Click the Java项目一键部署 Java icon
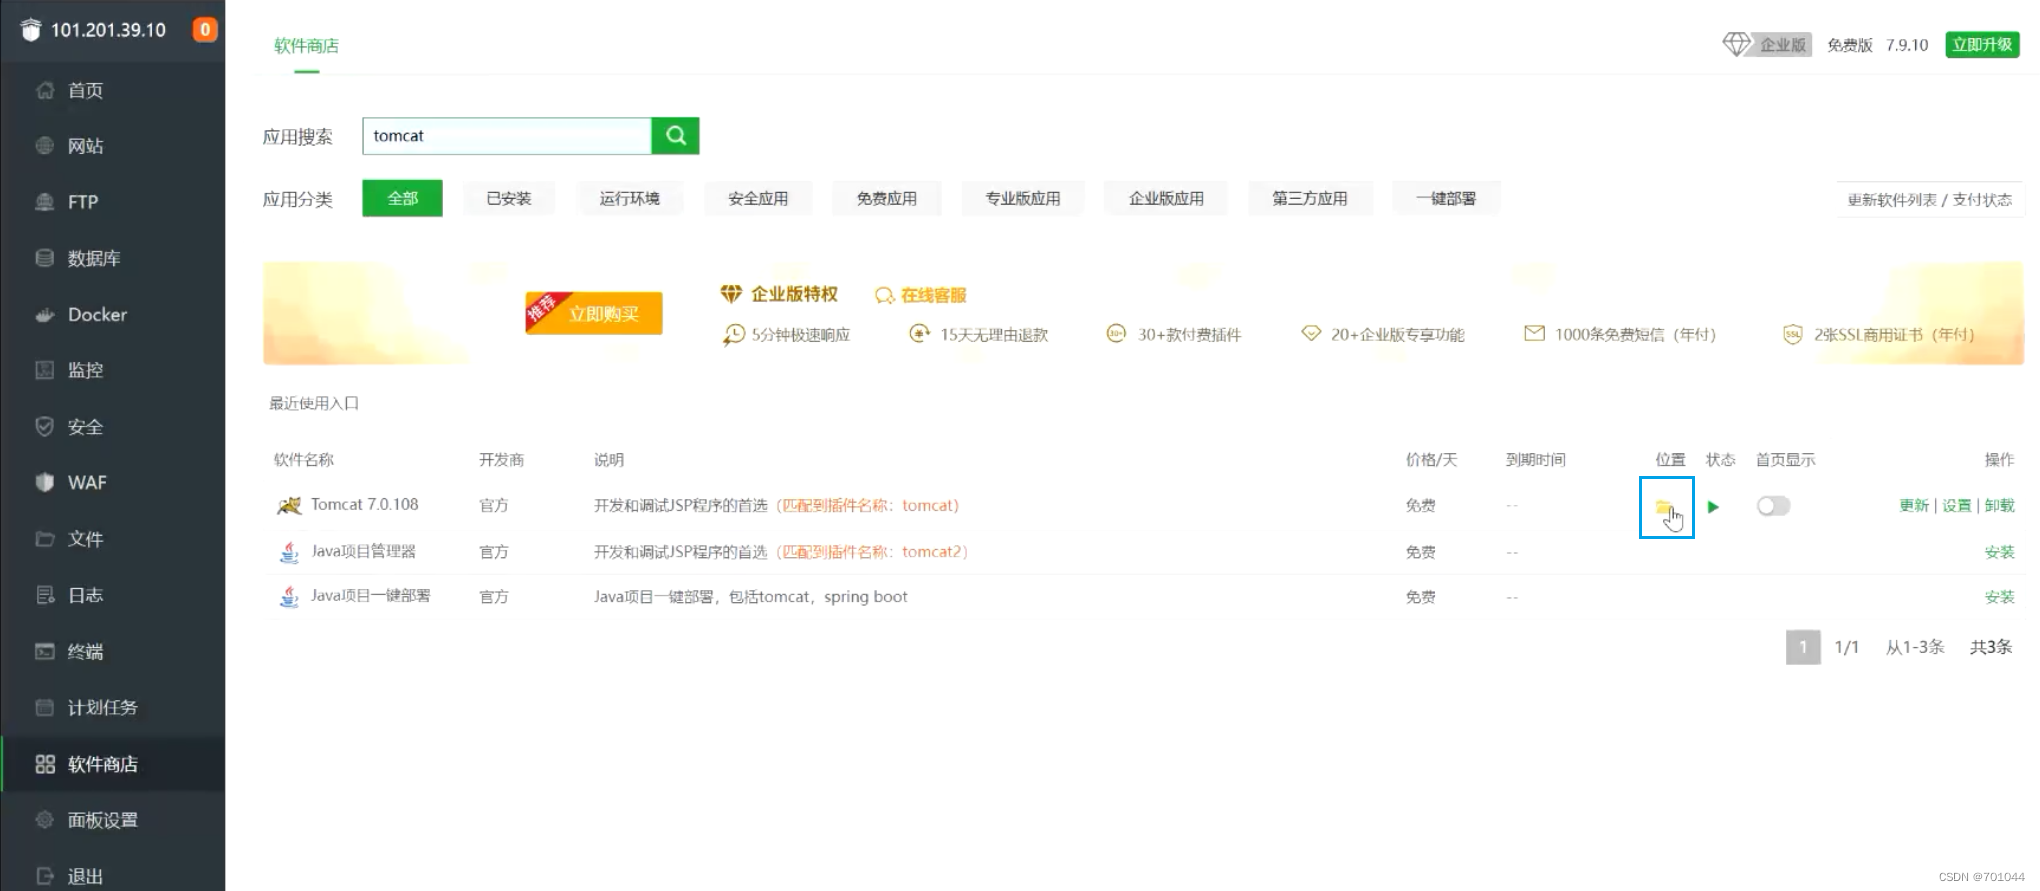This screenshot has width=2040, height=891. [x=289, y=597]
